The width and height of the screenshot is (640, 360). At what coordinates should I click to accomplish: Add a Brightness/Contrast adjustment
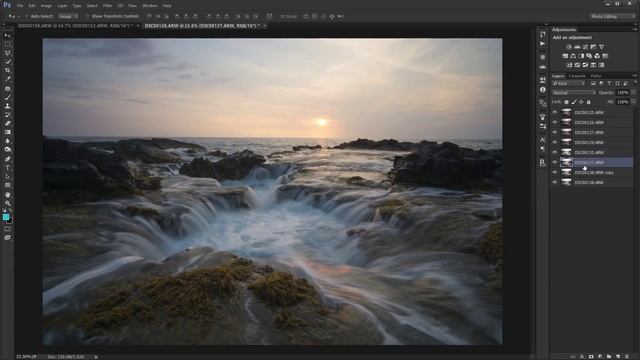click(569, 47)
